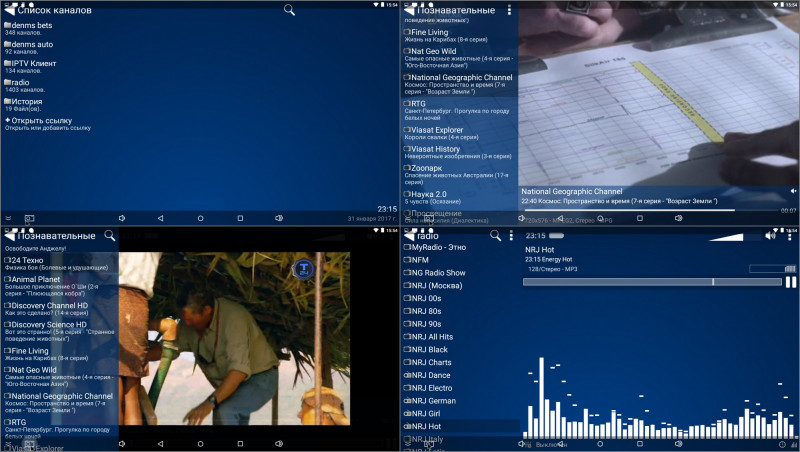This screenshot has width=800, height=452.
Task: Open search on the radio screen
Action: coord(495,235)
